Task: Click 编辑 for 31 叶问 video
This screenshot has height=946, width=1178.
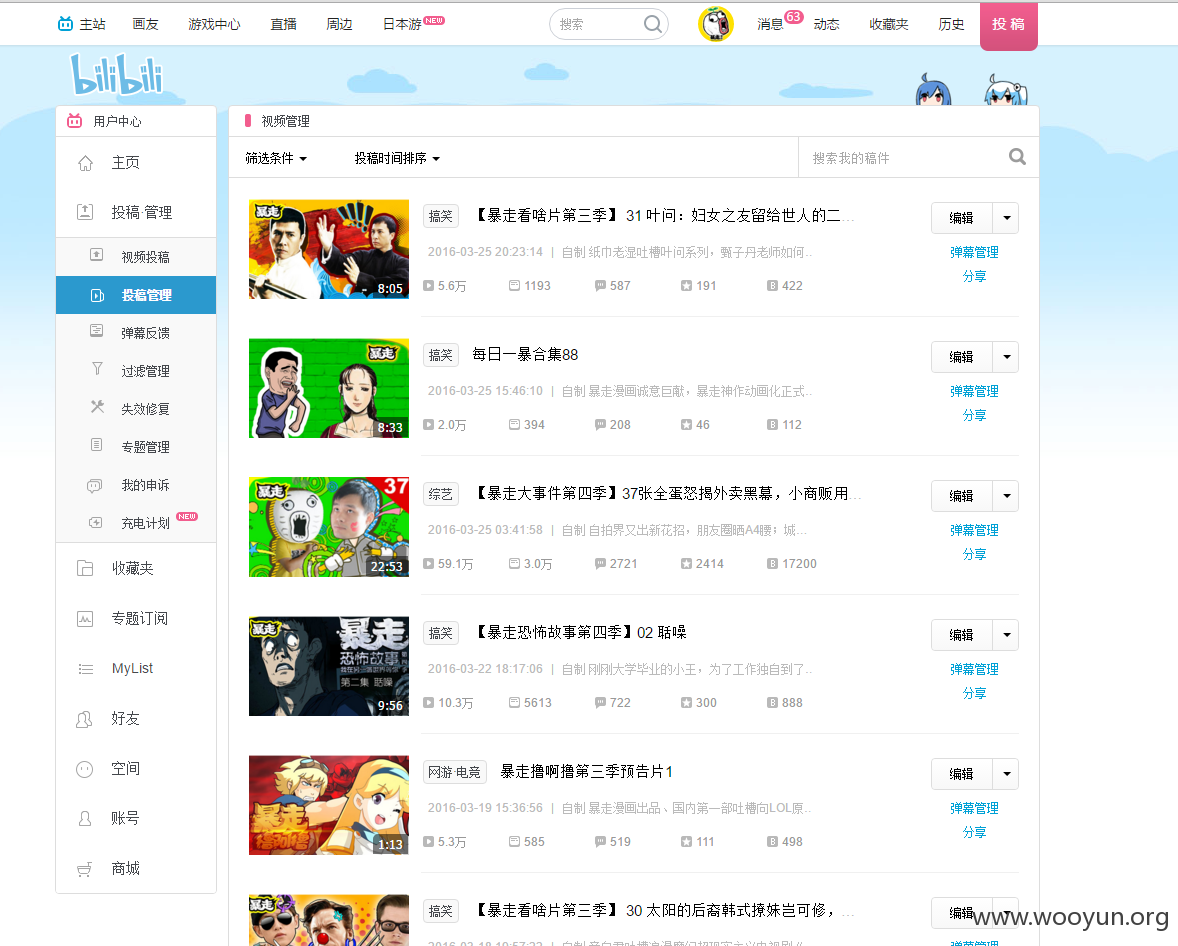Action: [962, 218]
